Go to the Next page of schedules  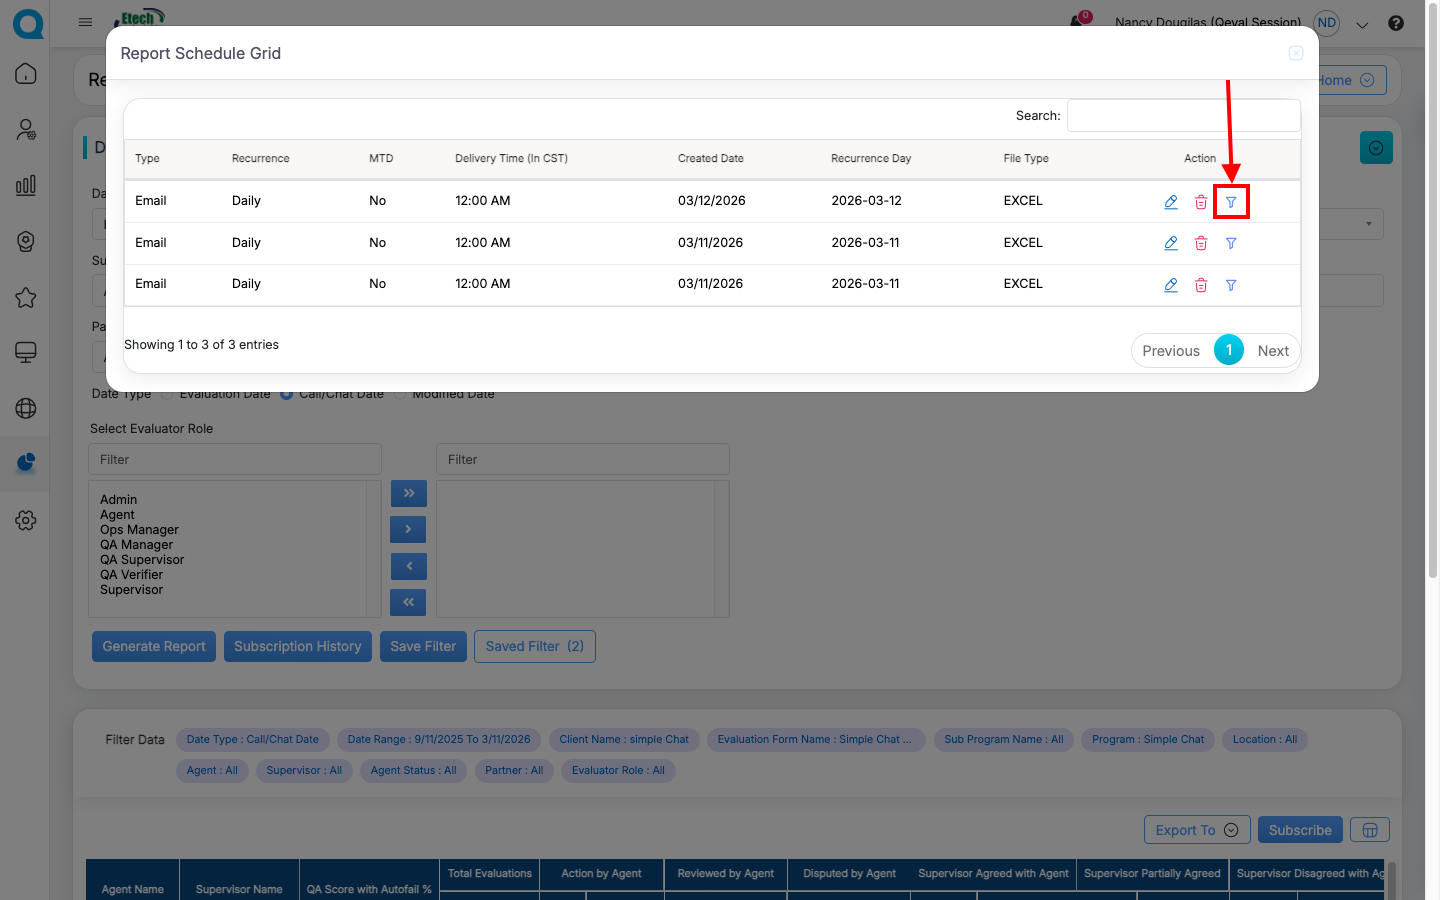1272,351
